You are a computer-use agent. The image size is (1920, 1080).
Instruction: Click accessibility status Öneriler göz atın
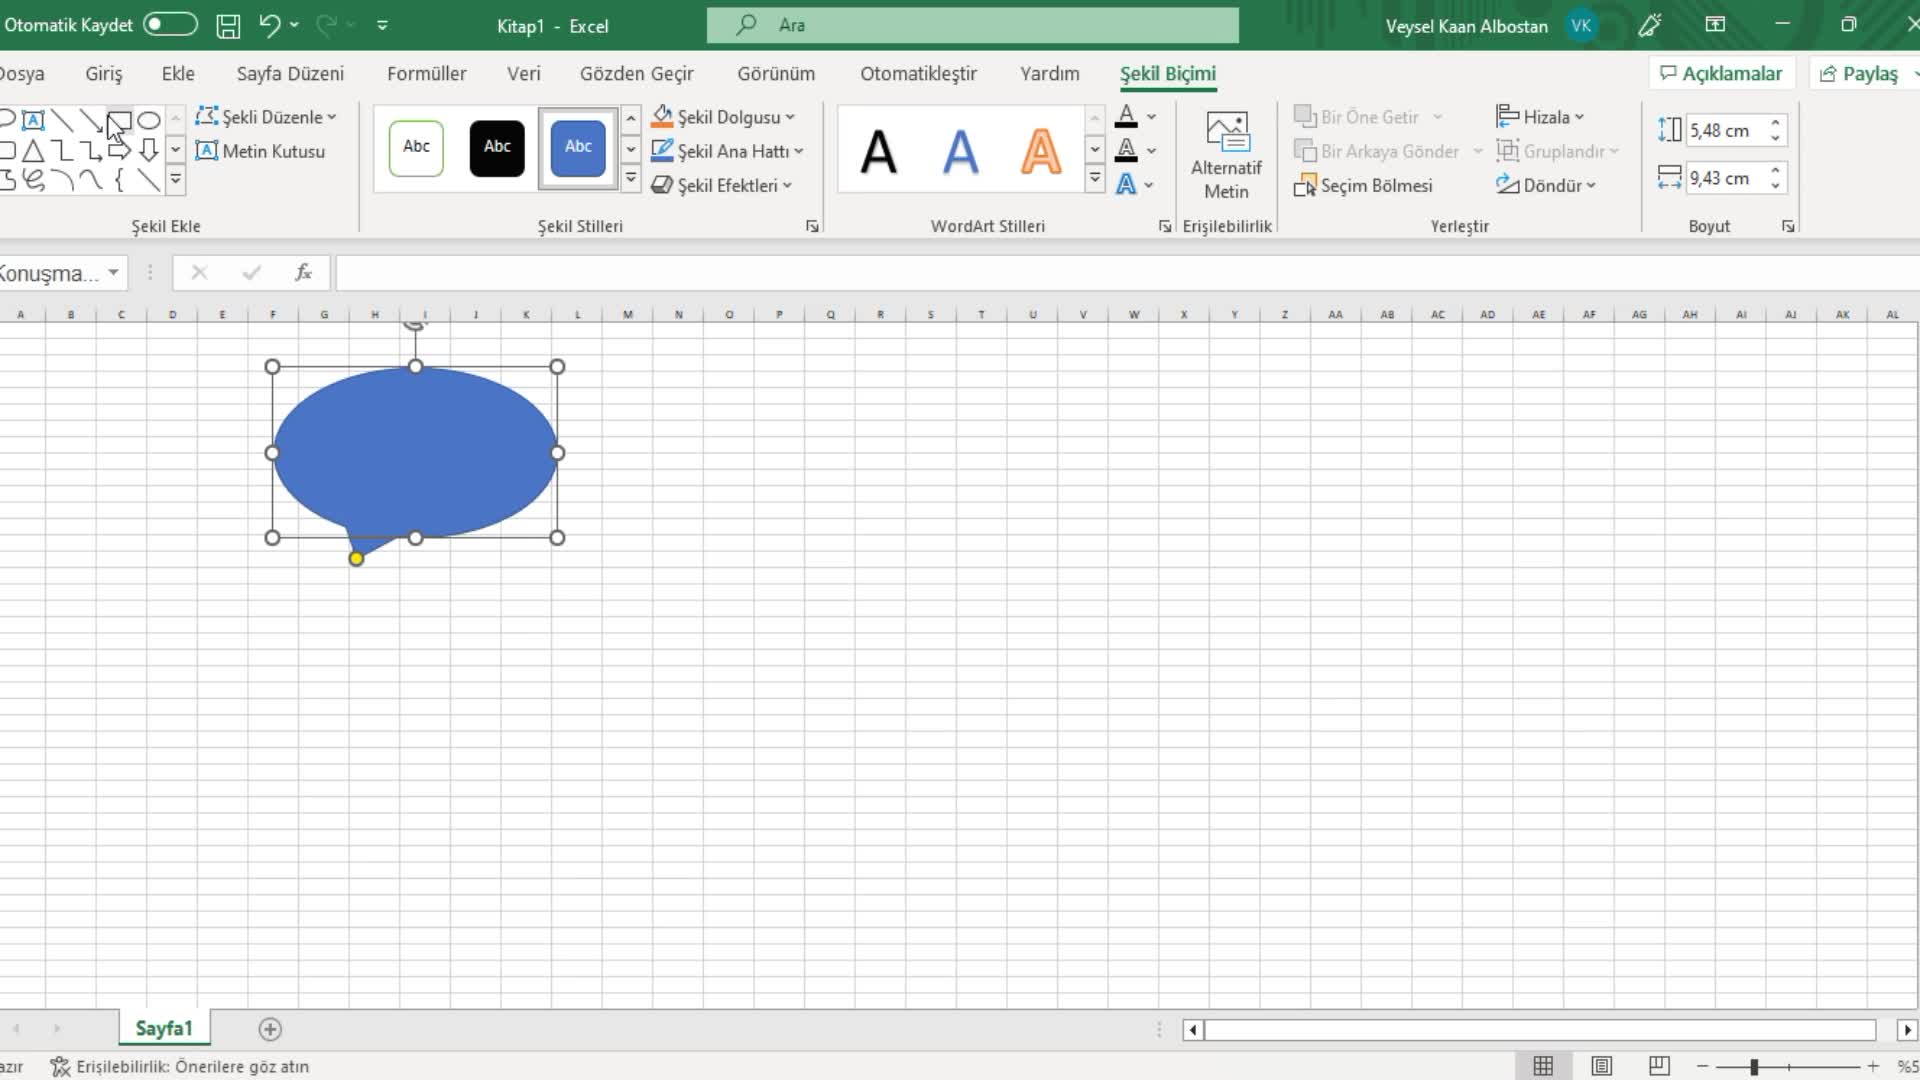coord(180,1067)
